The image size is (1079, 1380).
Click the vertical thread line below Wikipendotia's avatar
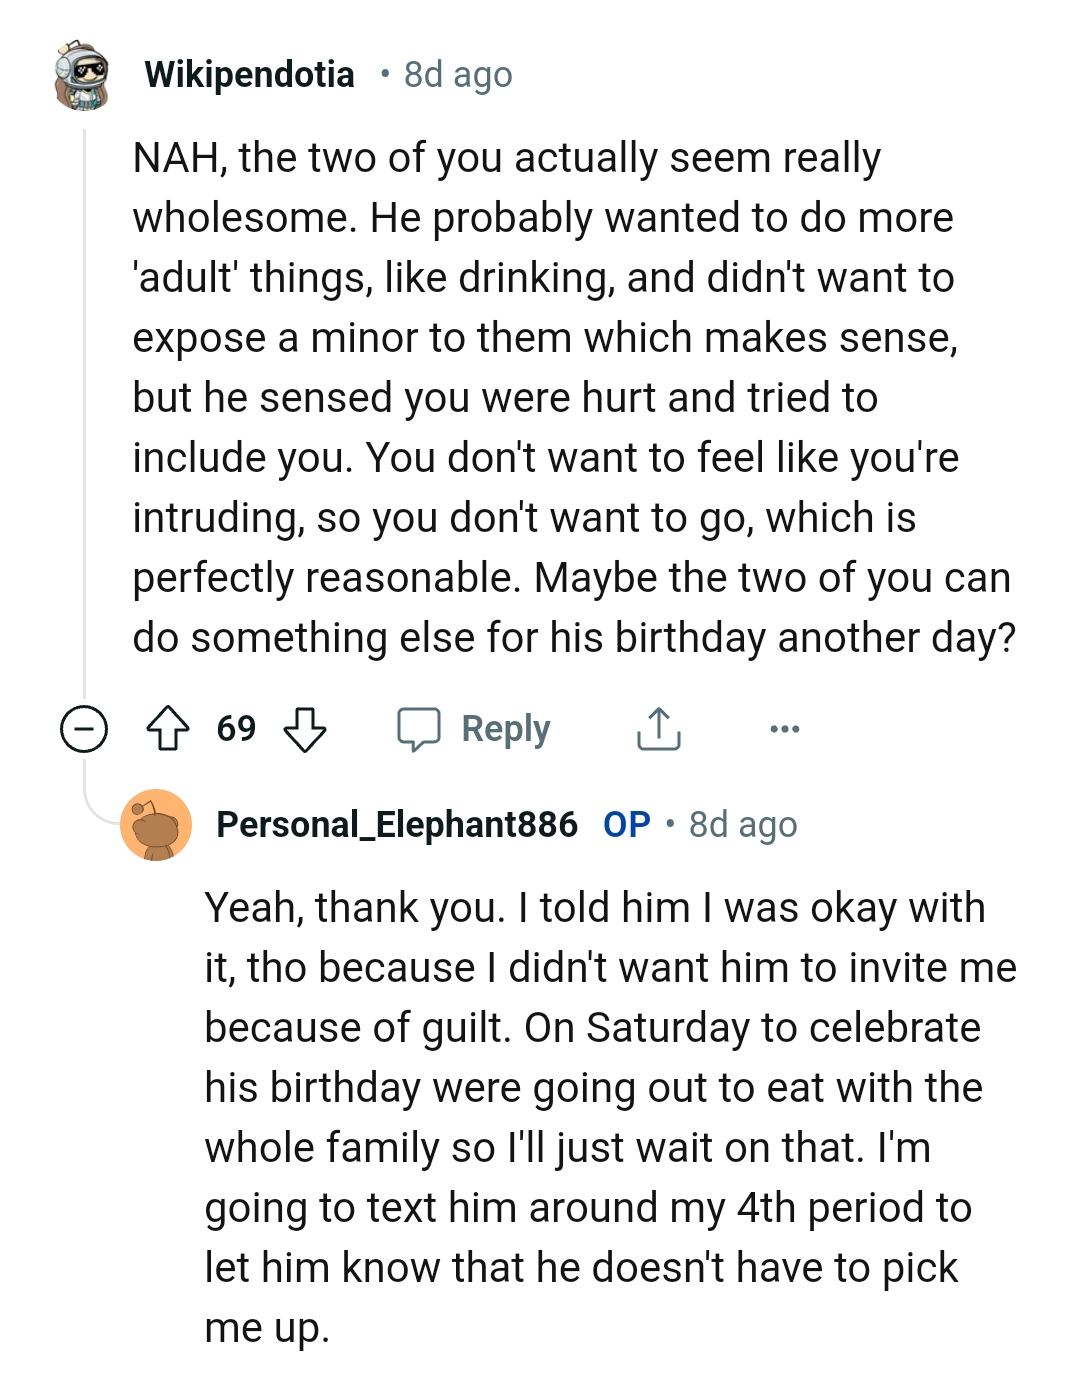pos(84,400)
